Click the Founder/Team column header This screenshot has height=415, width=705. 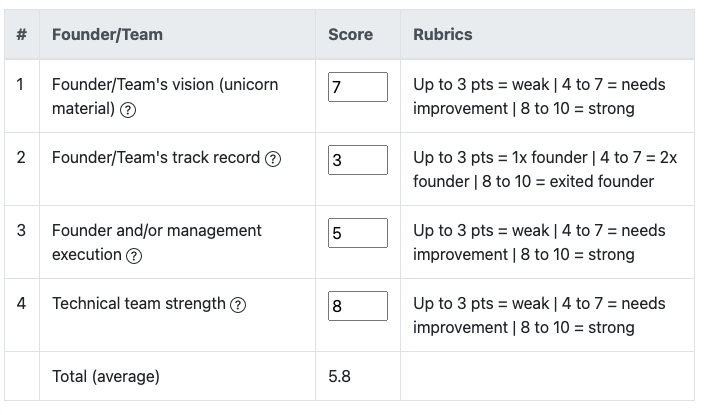point(107,34)
